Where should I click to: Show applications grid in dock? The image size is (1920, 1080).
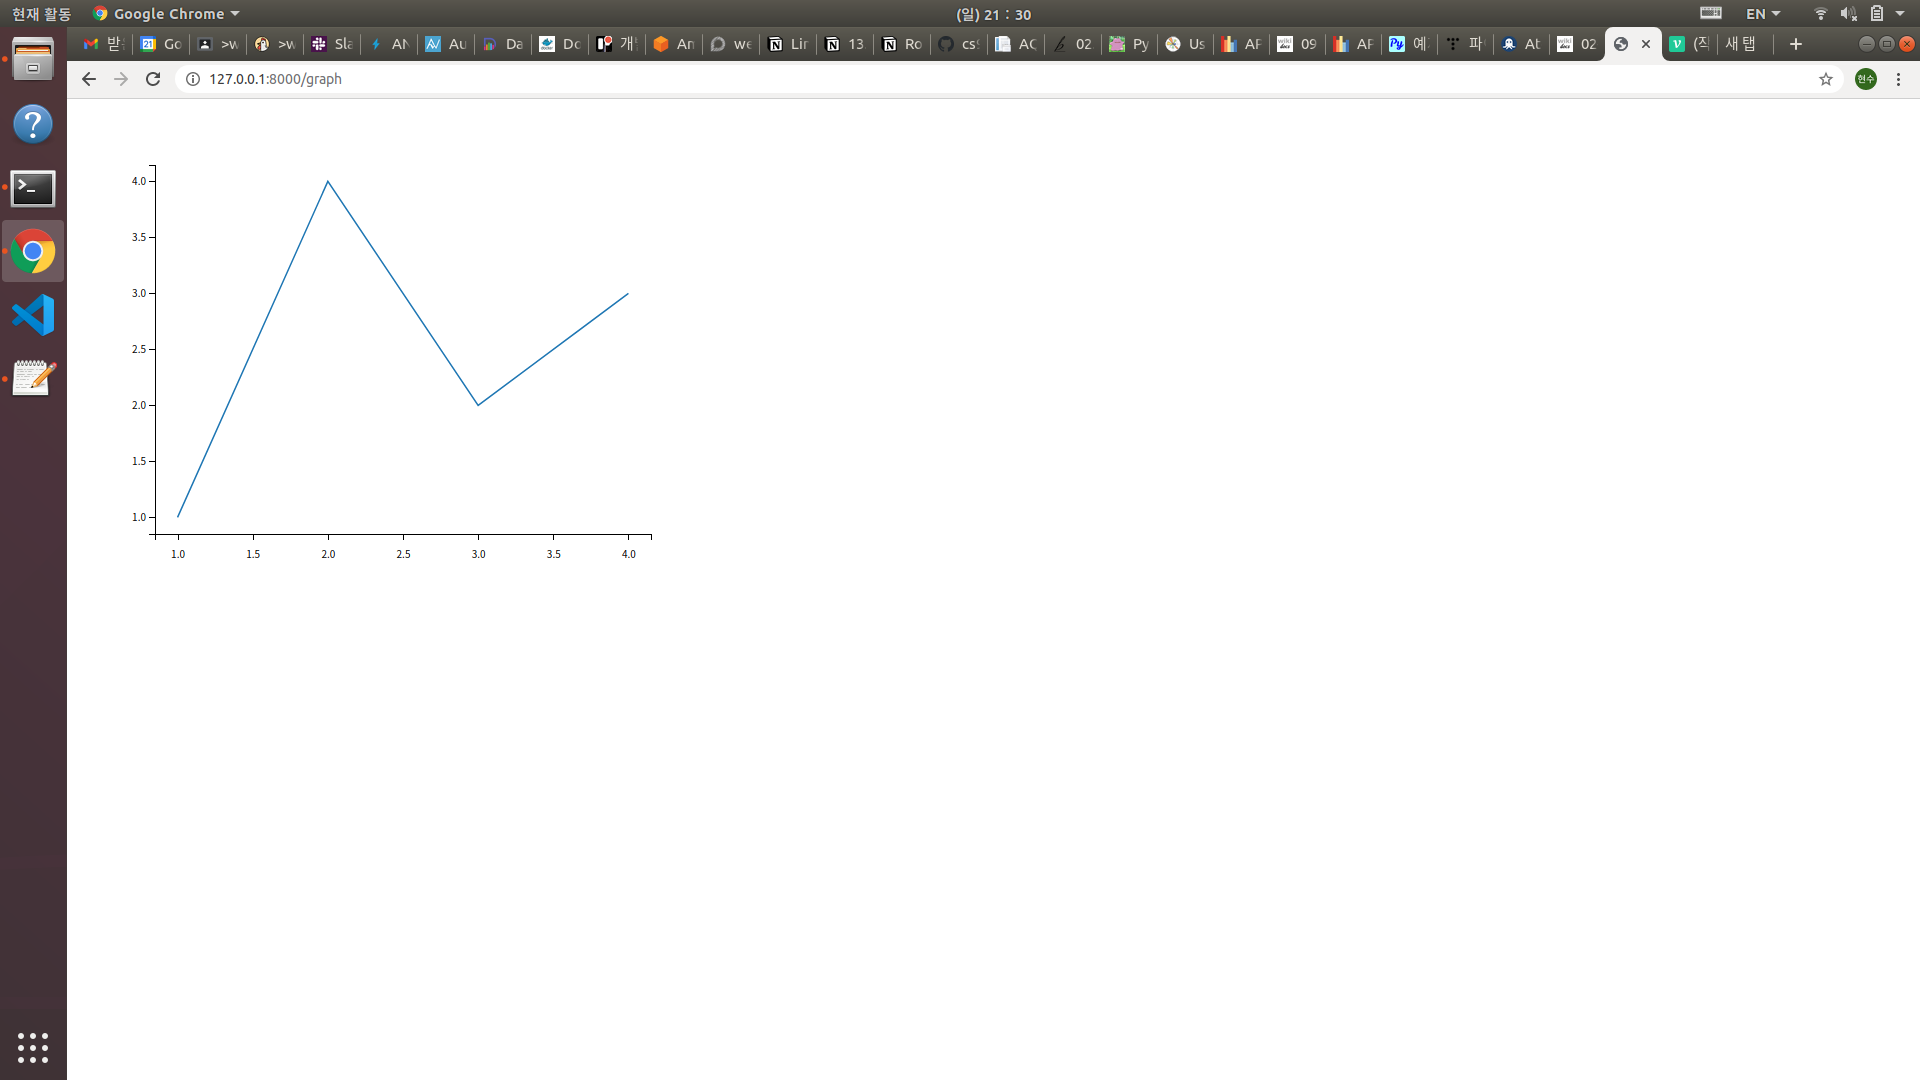tap(33, 1047)
